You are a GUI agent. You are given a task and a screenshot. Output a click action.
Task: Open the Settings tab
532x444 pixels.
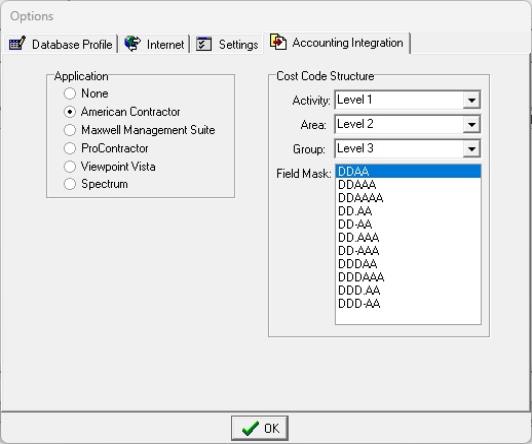pyautogui.click(x=227, y=44)
